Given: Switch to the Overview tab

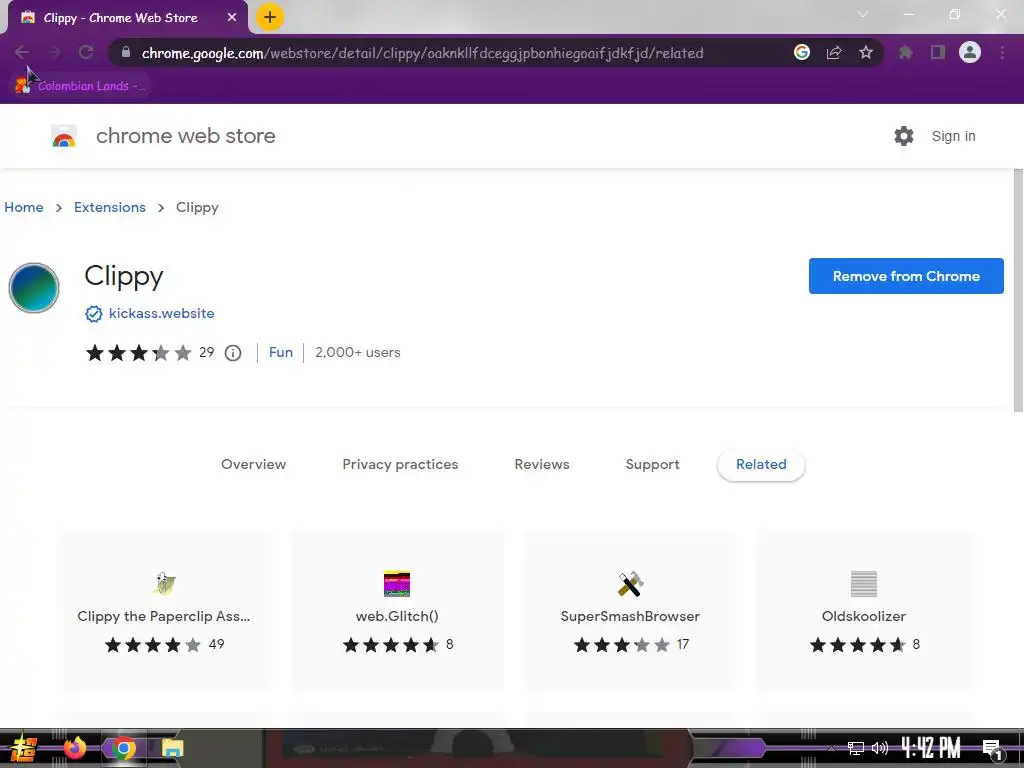Looking at the screenshot, I should point(253,464).
